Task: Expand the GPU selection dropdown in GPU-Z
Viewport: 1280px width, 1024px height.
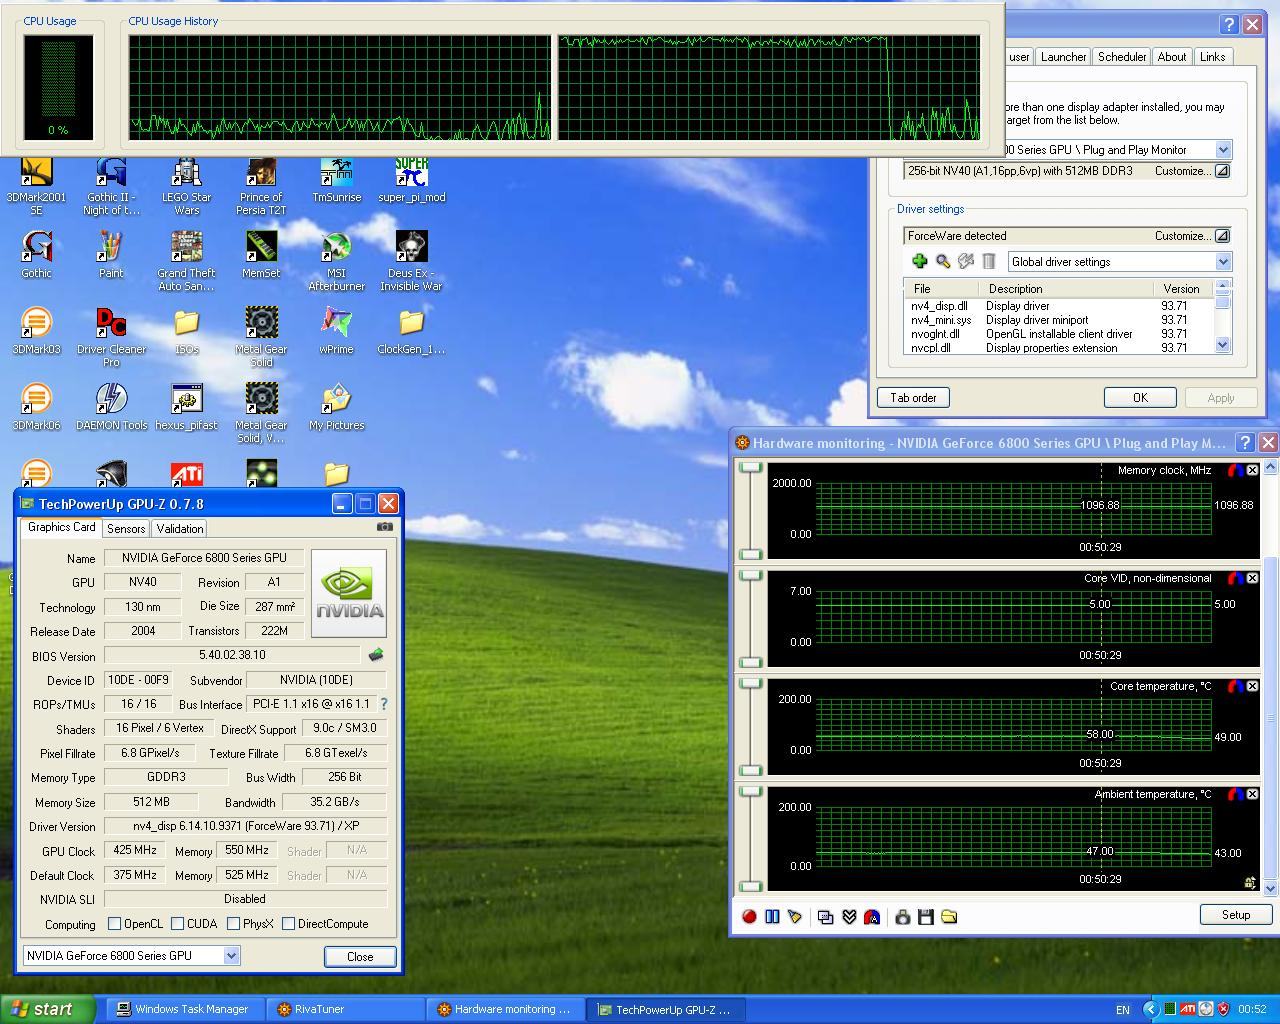Action: 231,955
